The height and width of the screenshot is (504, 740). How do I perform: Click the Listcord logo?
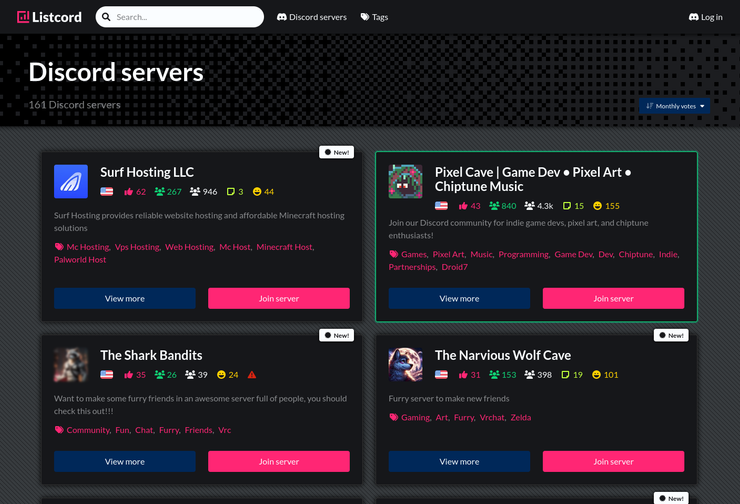click(49, 17)
